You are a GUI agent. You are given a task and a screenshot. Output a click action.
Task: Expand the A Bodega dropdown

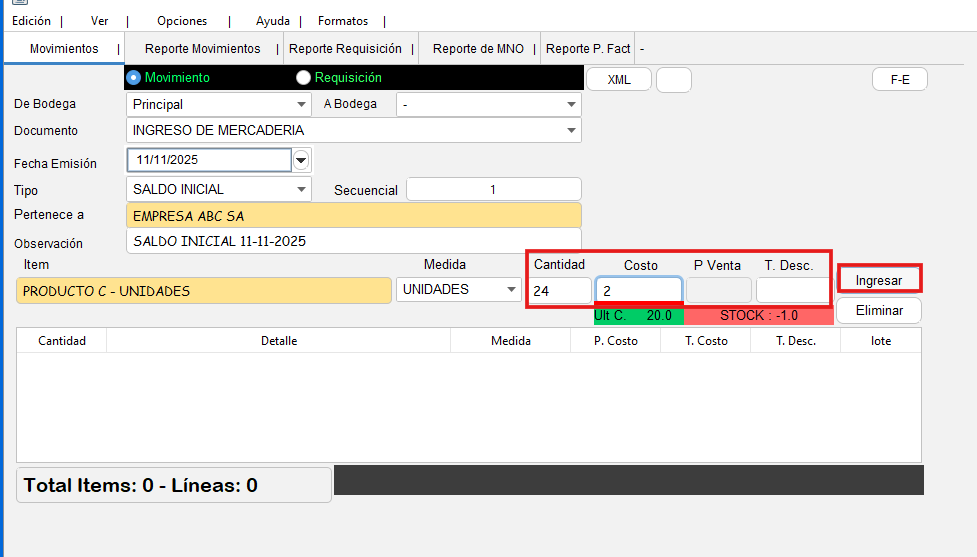pyautogui.click(x=571, y=104)
